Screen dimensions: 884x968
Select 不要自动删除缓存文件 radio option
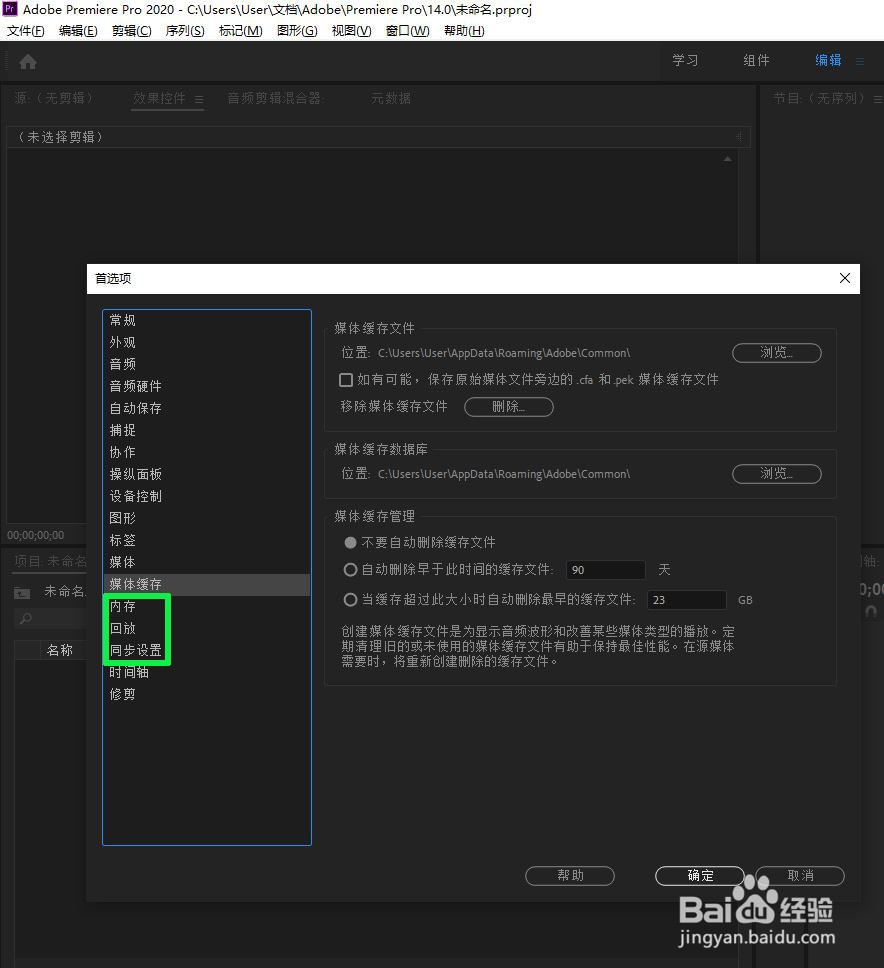(x=350, y=543)
